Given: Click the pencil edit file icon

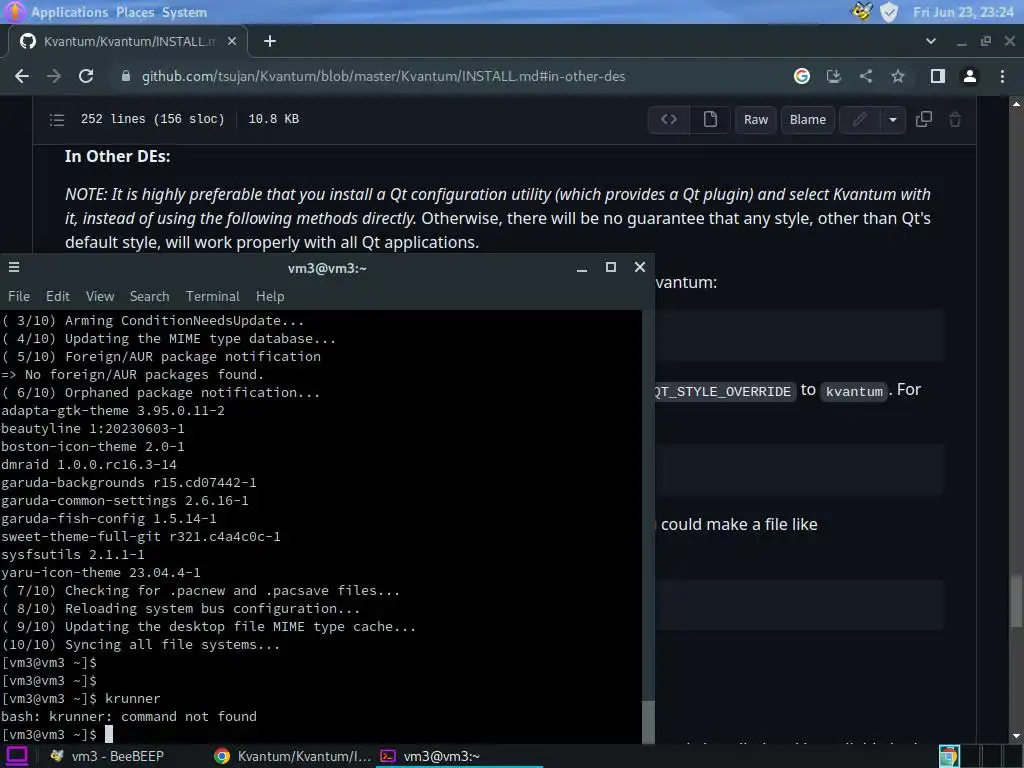Looking at the screenshot, I should tap(859, 120).
